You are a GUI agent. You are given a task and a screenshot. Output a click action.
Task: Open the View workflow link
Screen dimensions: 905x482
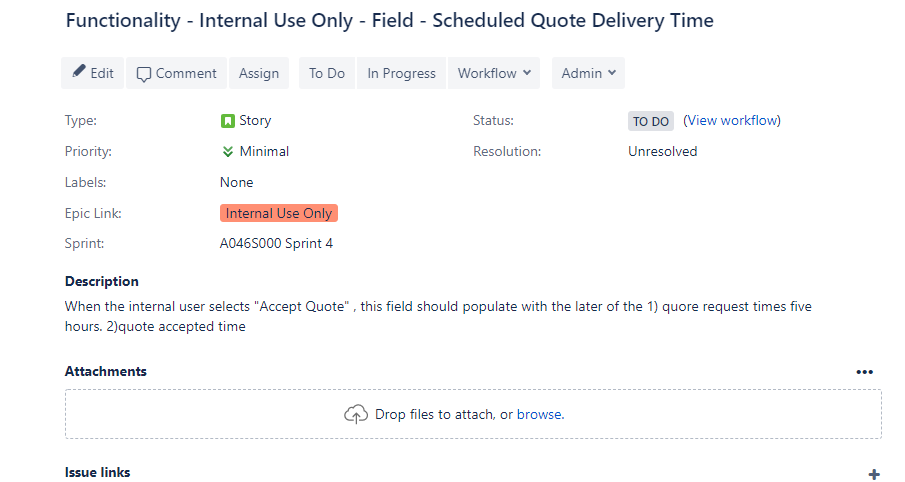coord(732,121)
